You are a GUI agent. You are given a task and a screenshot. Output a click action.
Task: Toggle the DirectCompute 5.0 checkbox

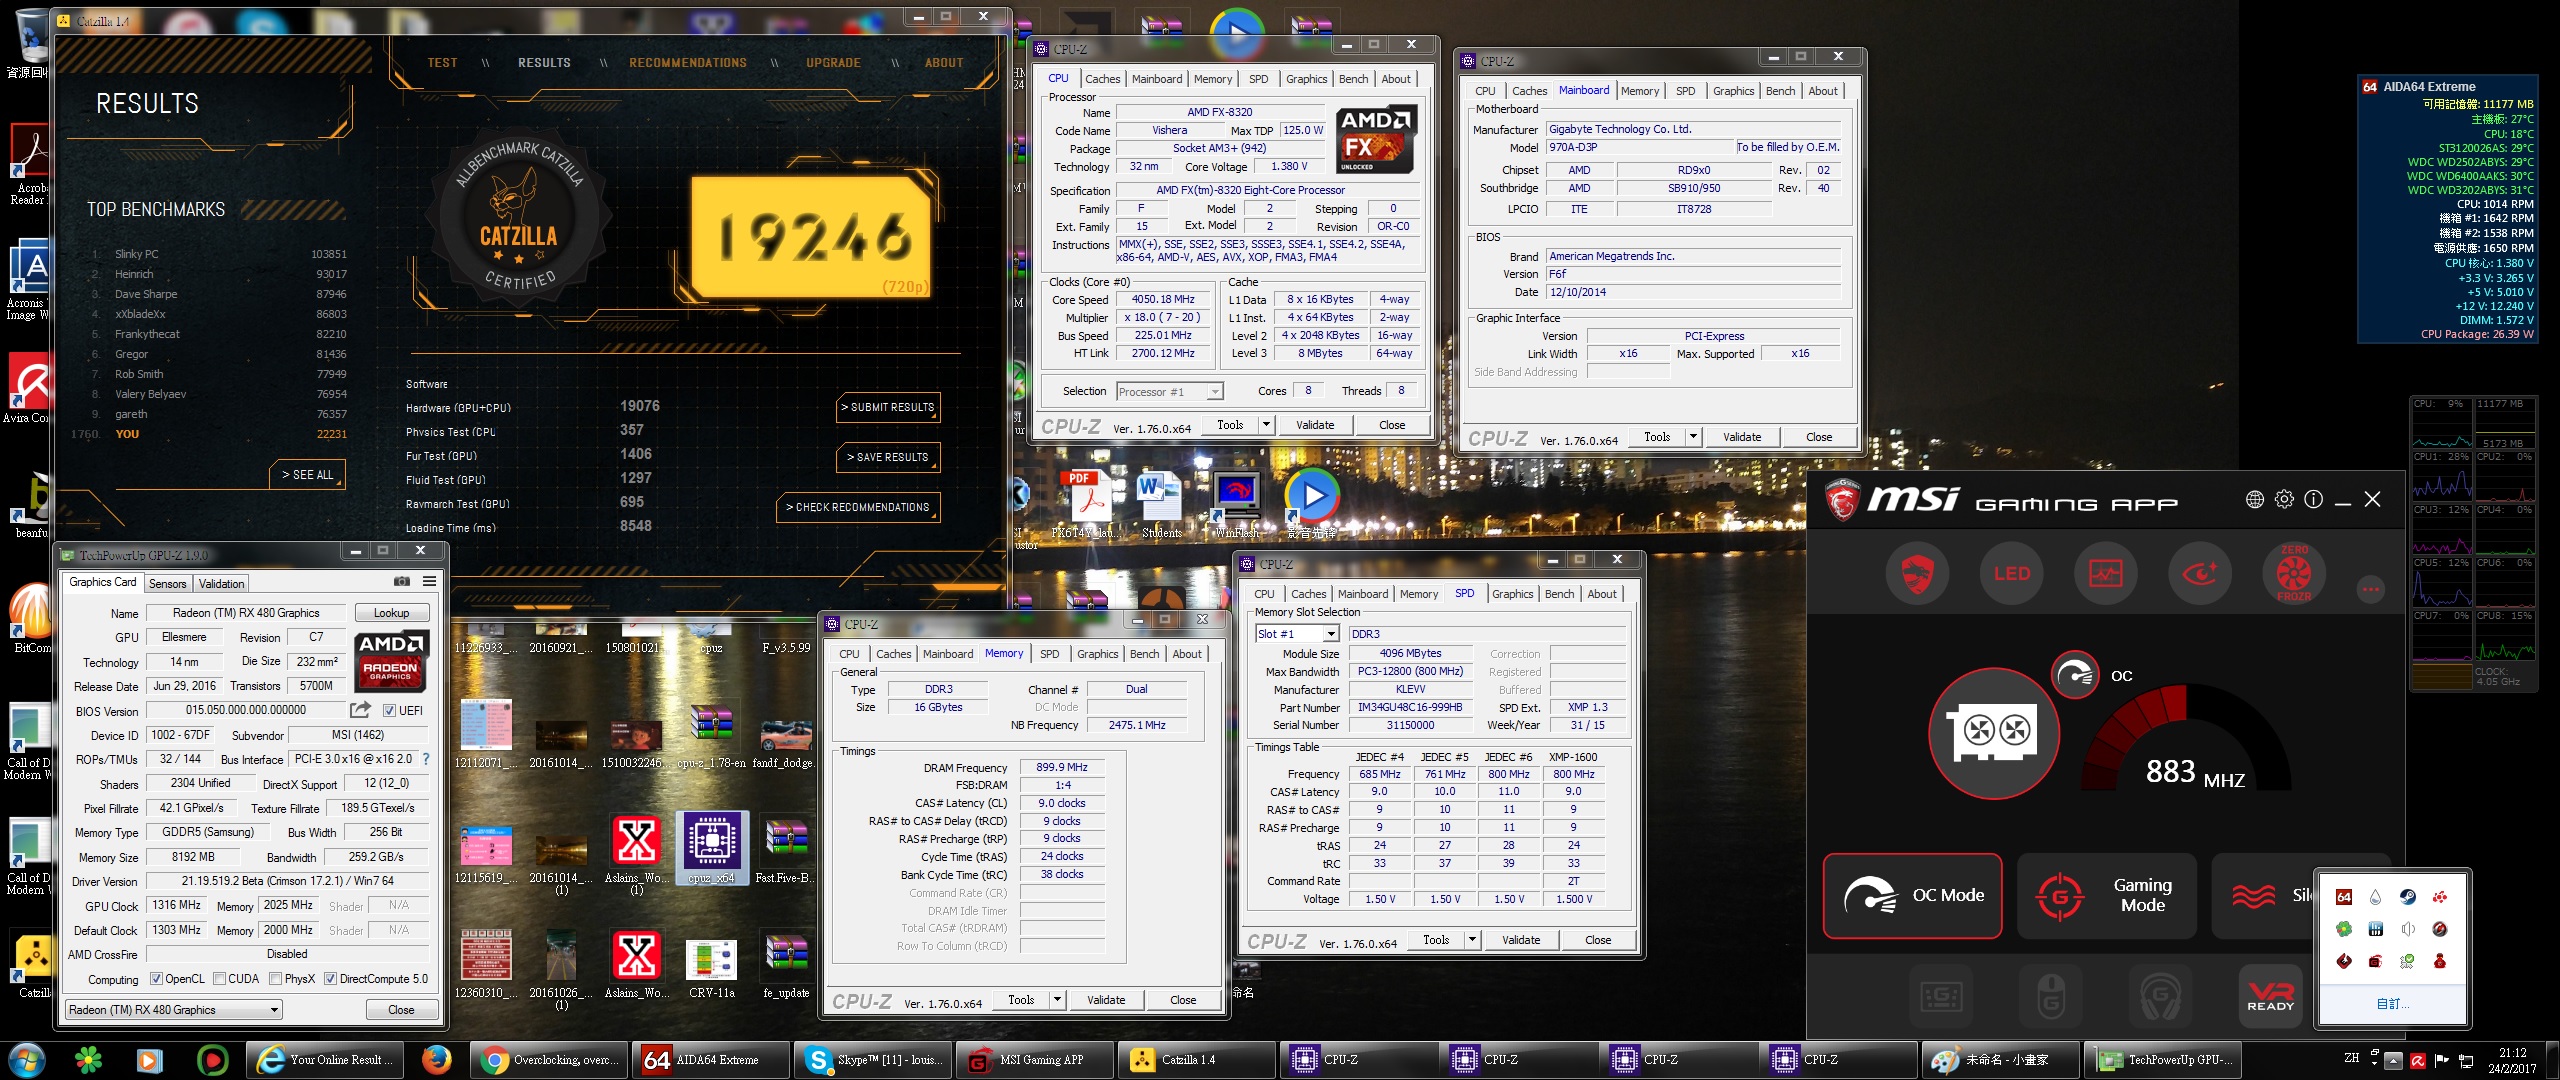[330, 979]
